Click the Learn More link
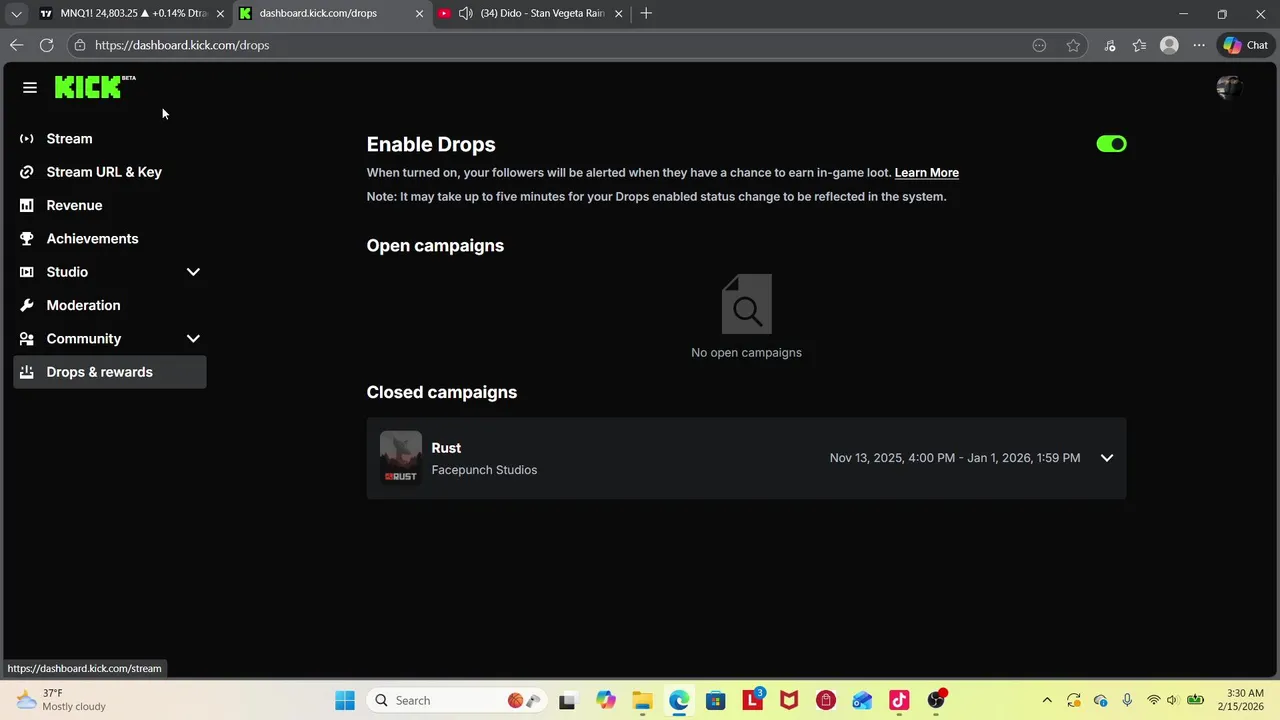 click(x=926, y=173)
